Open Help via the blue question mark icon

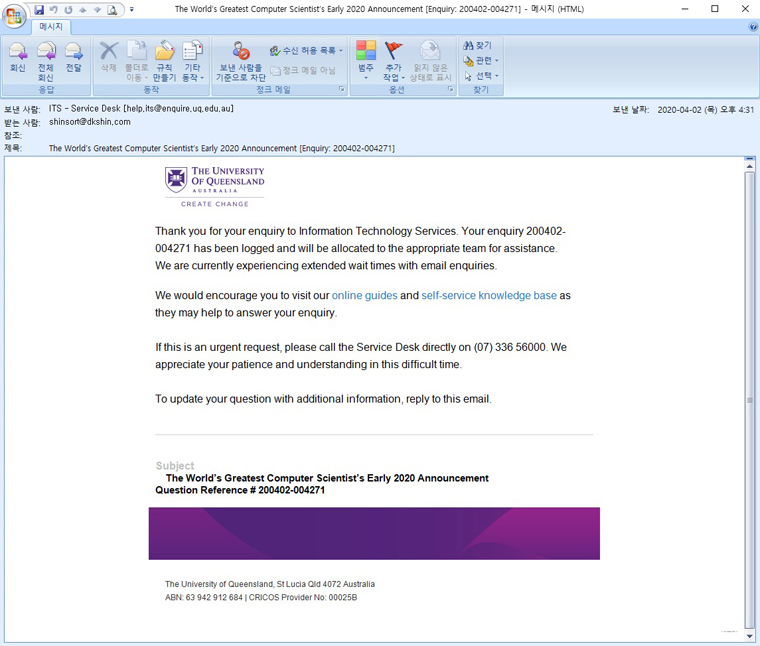753,27
